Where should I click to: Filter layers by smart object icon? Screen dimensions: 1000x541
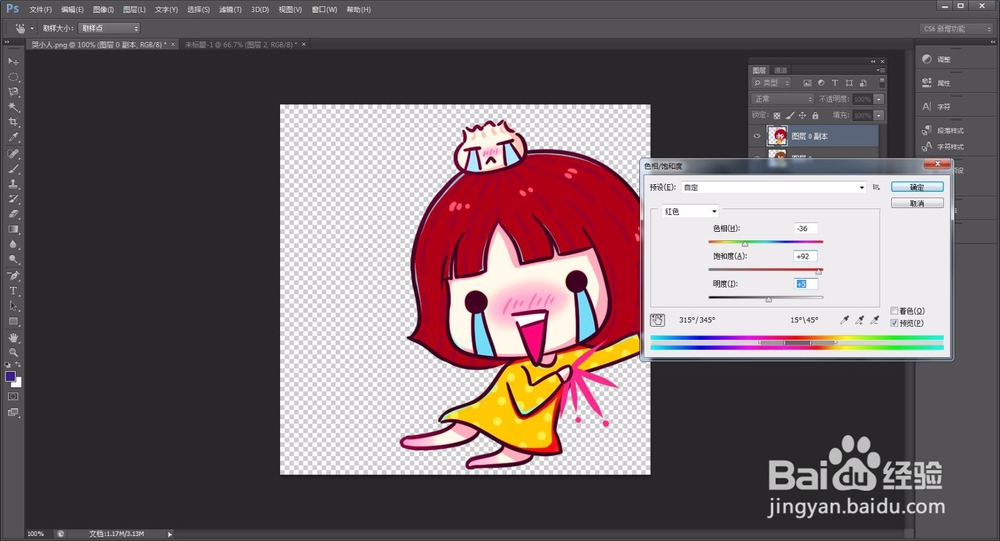(x=863, y=83)
